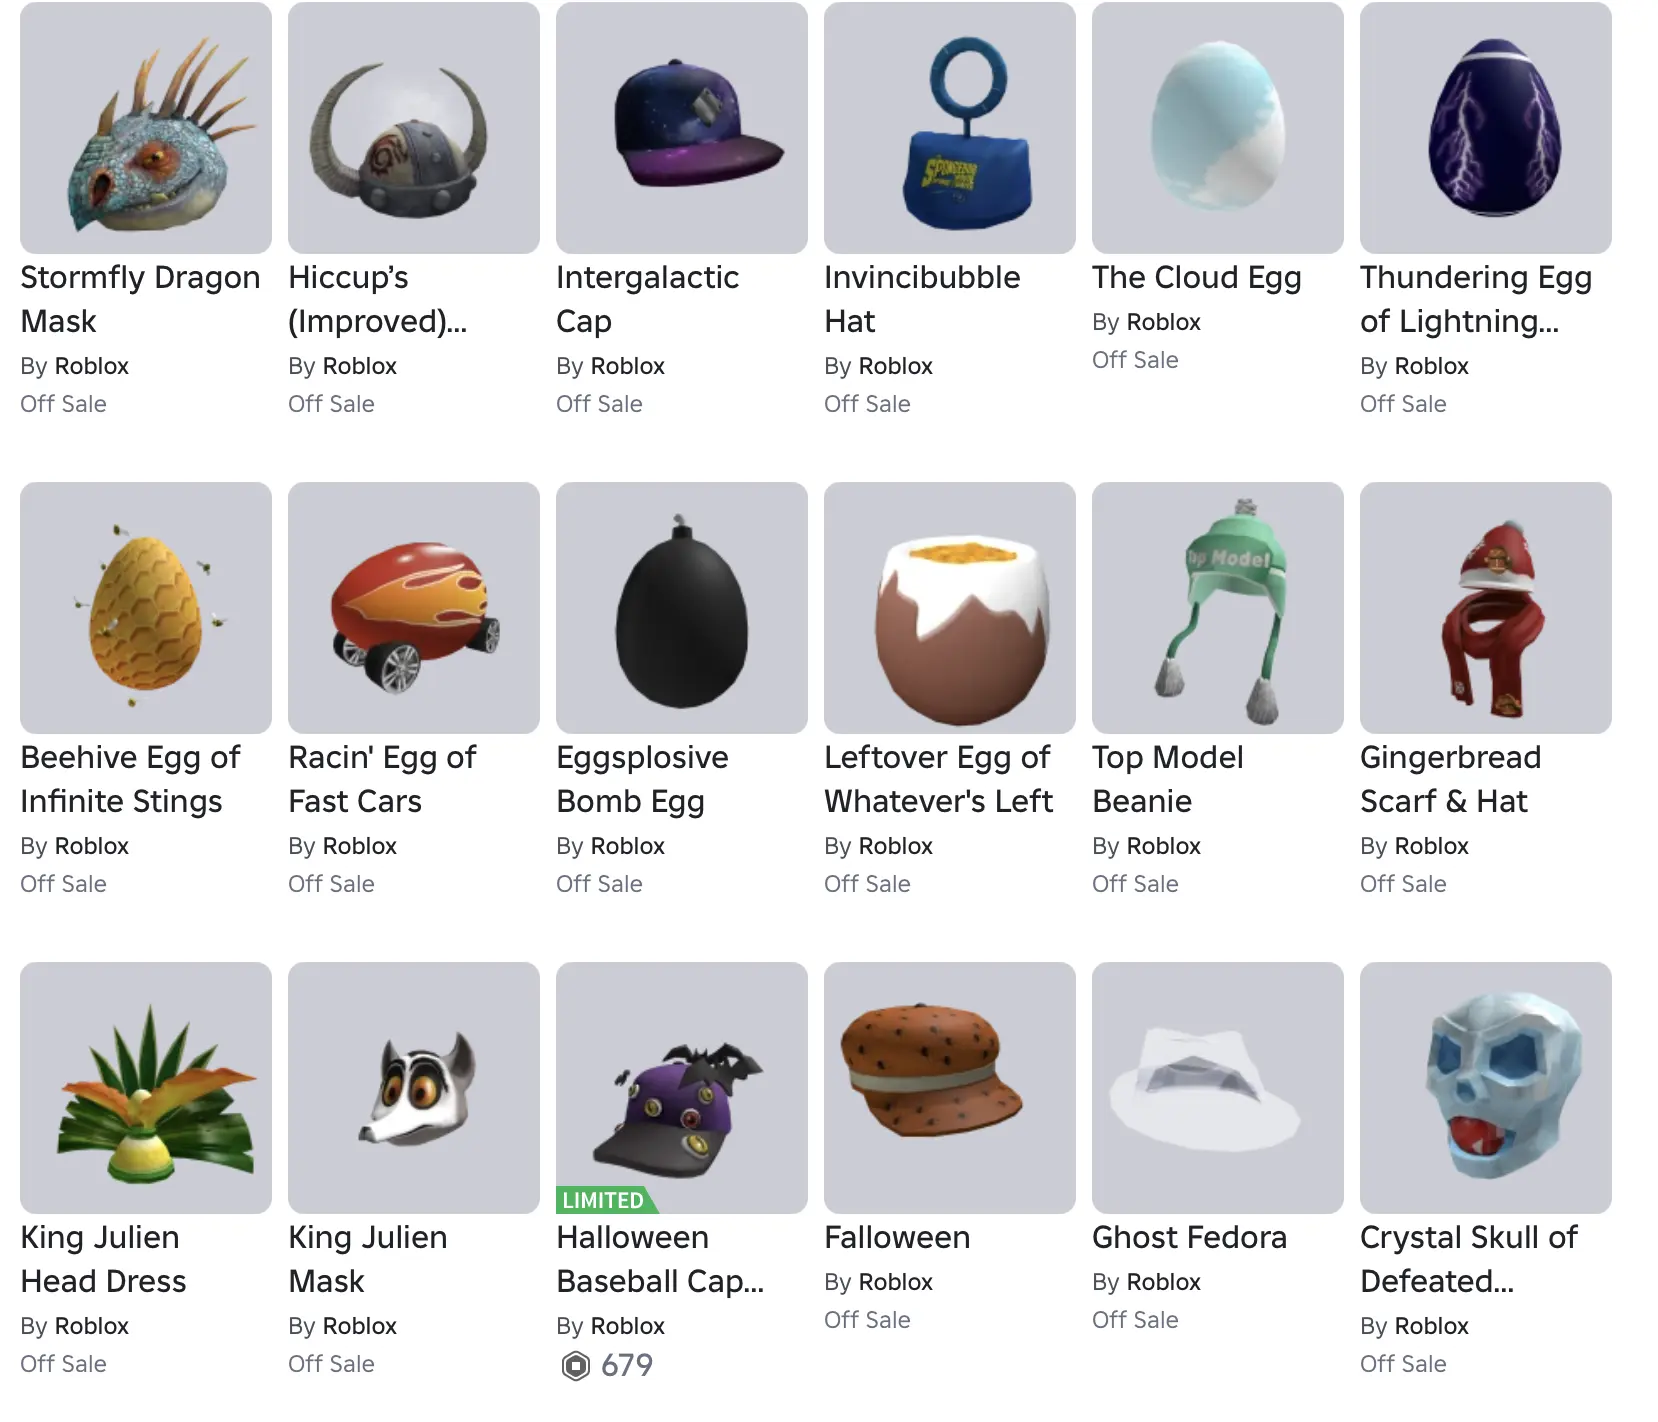The width and height of the screenshot is (1658, 1422).
Task: Select the Racin' Egg of Fast Cars image
Action: click(414, 608)
